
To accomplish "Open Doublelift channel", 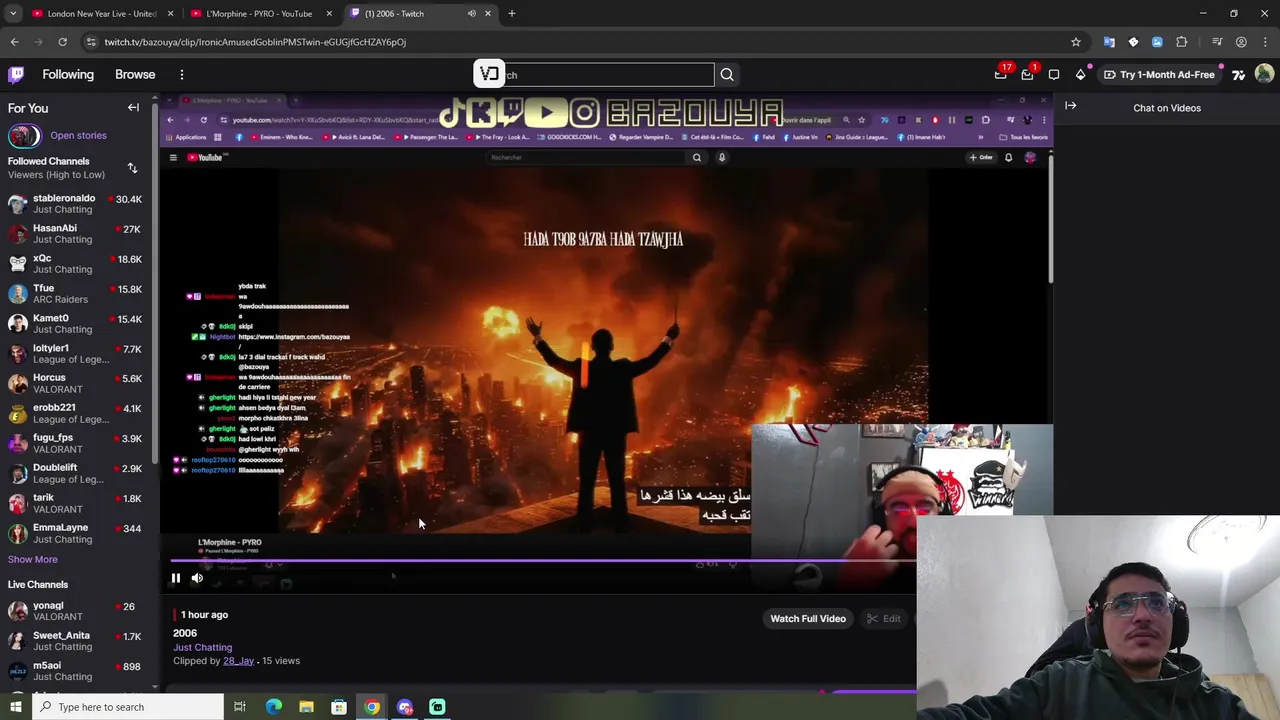I will 76,474.
